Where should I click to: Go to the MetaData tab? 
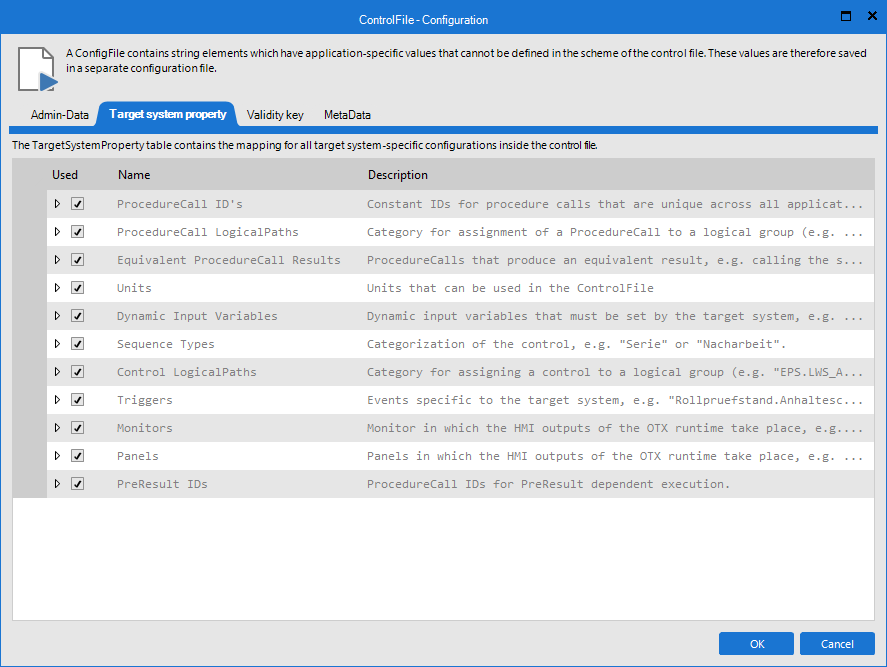click(347, 115)
